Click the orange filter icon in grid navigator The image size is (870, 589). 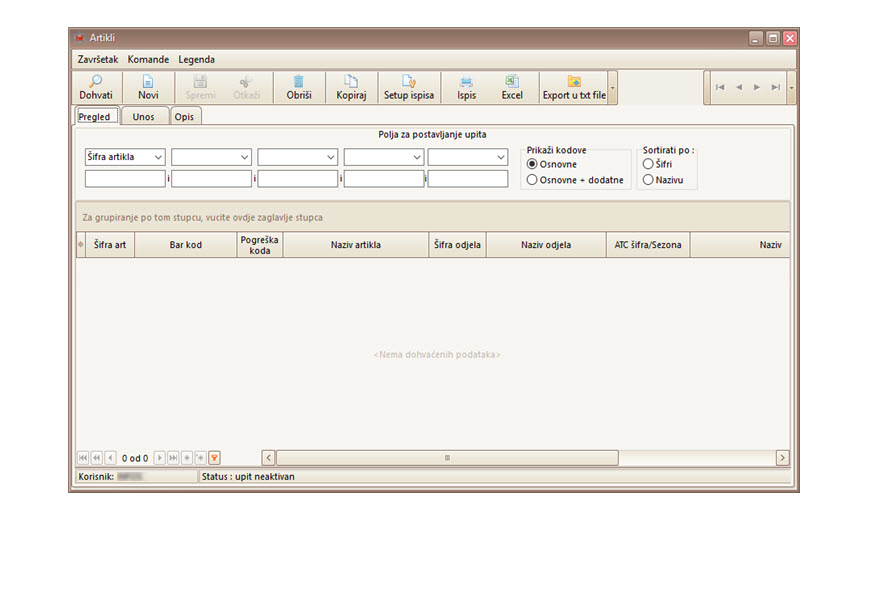point(214,458)
